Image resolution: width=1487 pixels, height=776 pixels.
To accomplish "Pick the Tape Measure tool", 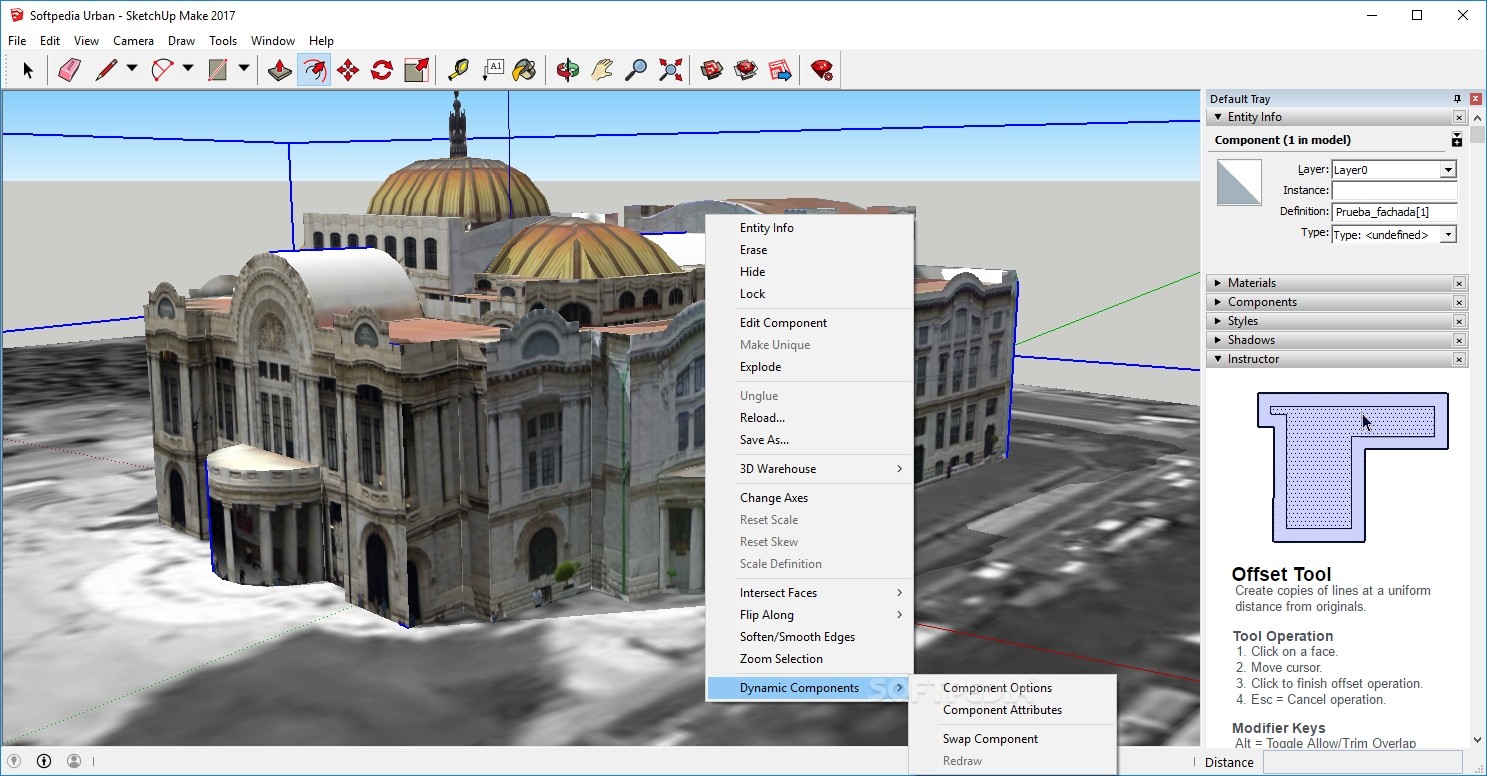I will point(458,70).
